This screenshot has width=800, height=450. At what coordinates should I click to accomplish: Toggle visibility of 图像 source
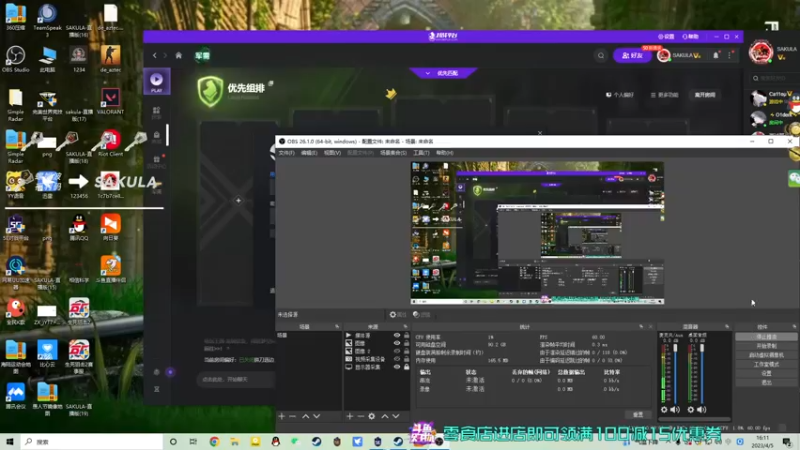coord(397,343)
